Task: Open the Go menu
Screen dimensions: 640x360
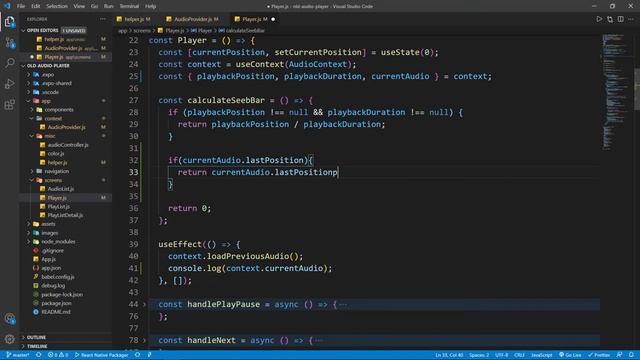Action: (x=94, y=6)
